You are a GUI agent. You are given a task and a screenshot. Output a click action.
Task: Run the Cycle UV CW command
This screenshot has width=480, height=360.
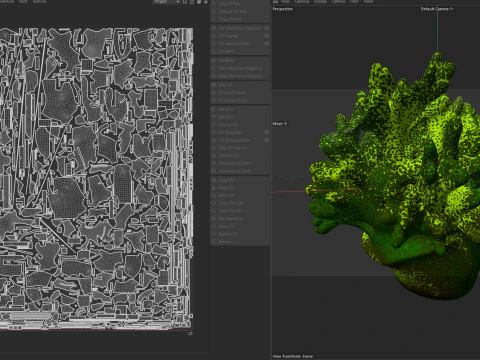(x=240, y=211)
